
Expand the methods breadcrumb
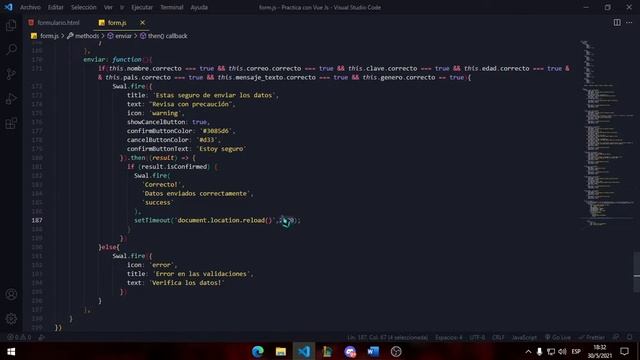coord(87,36)
